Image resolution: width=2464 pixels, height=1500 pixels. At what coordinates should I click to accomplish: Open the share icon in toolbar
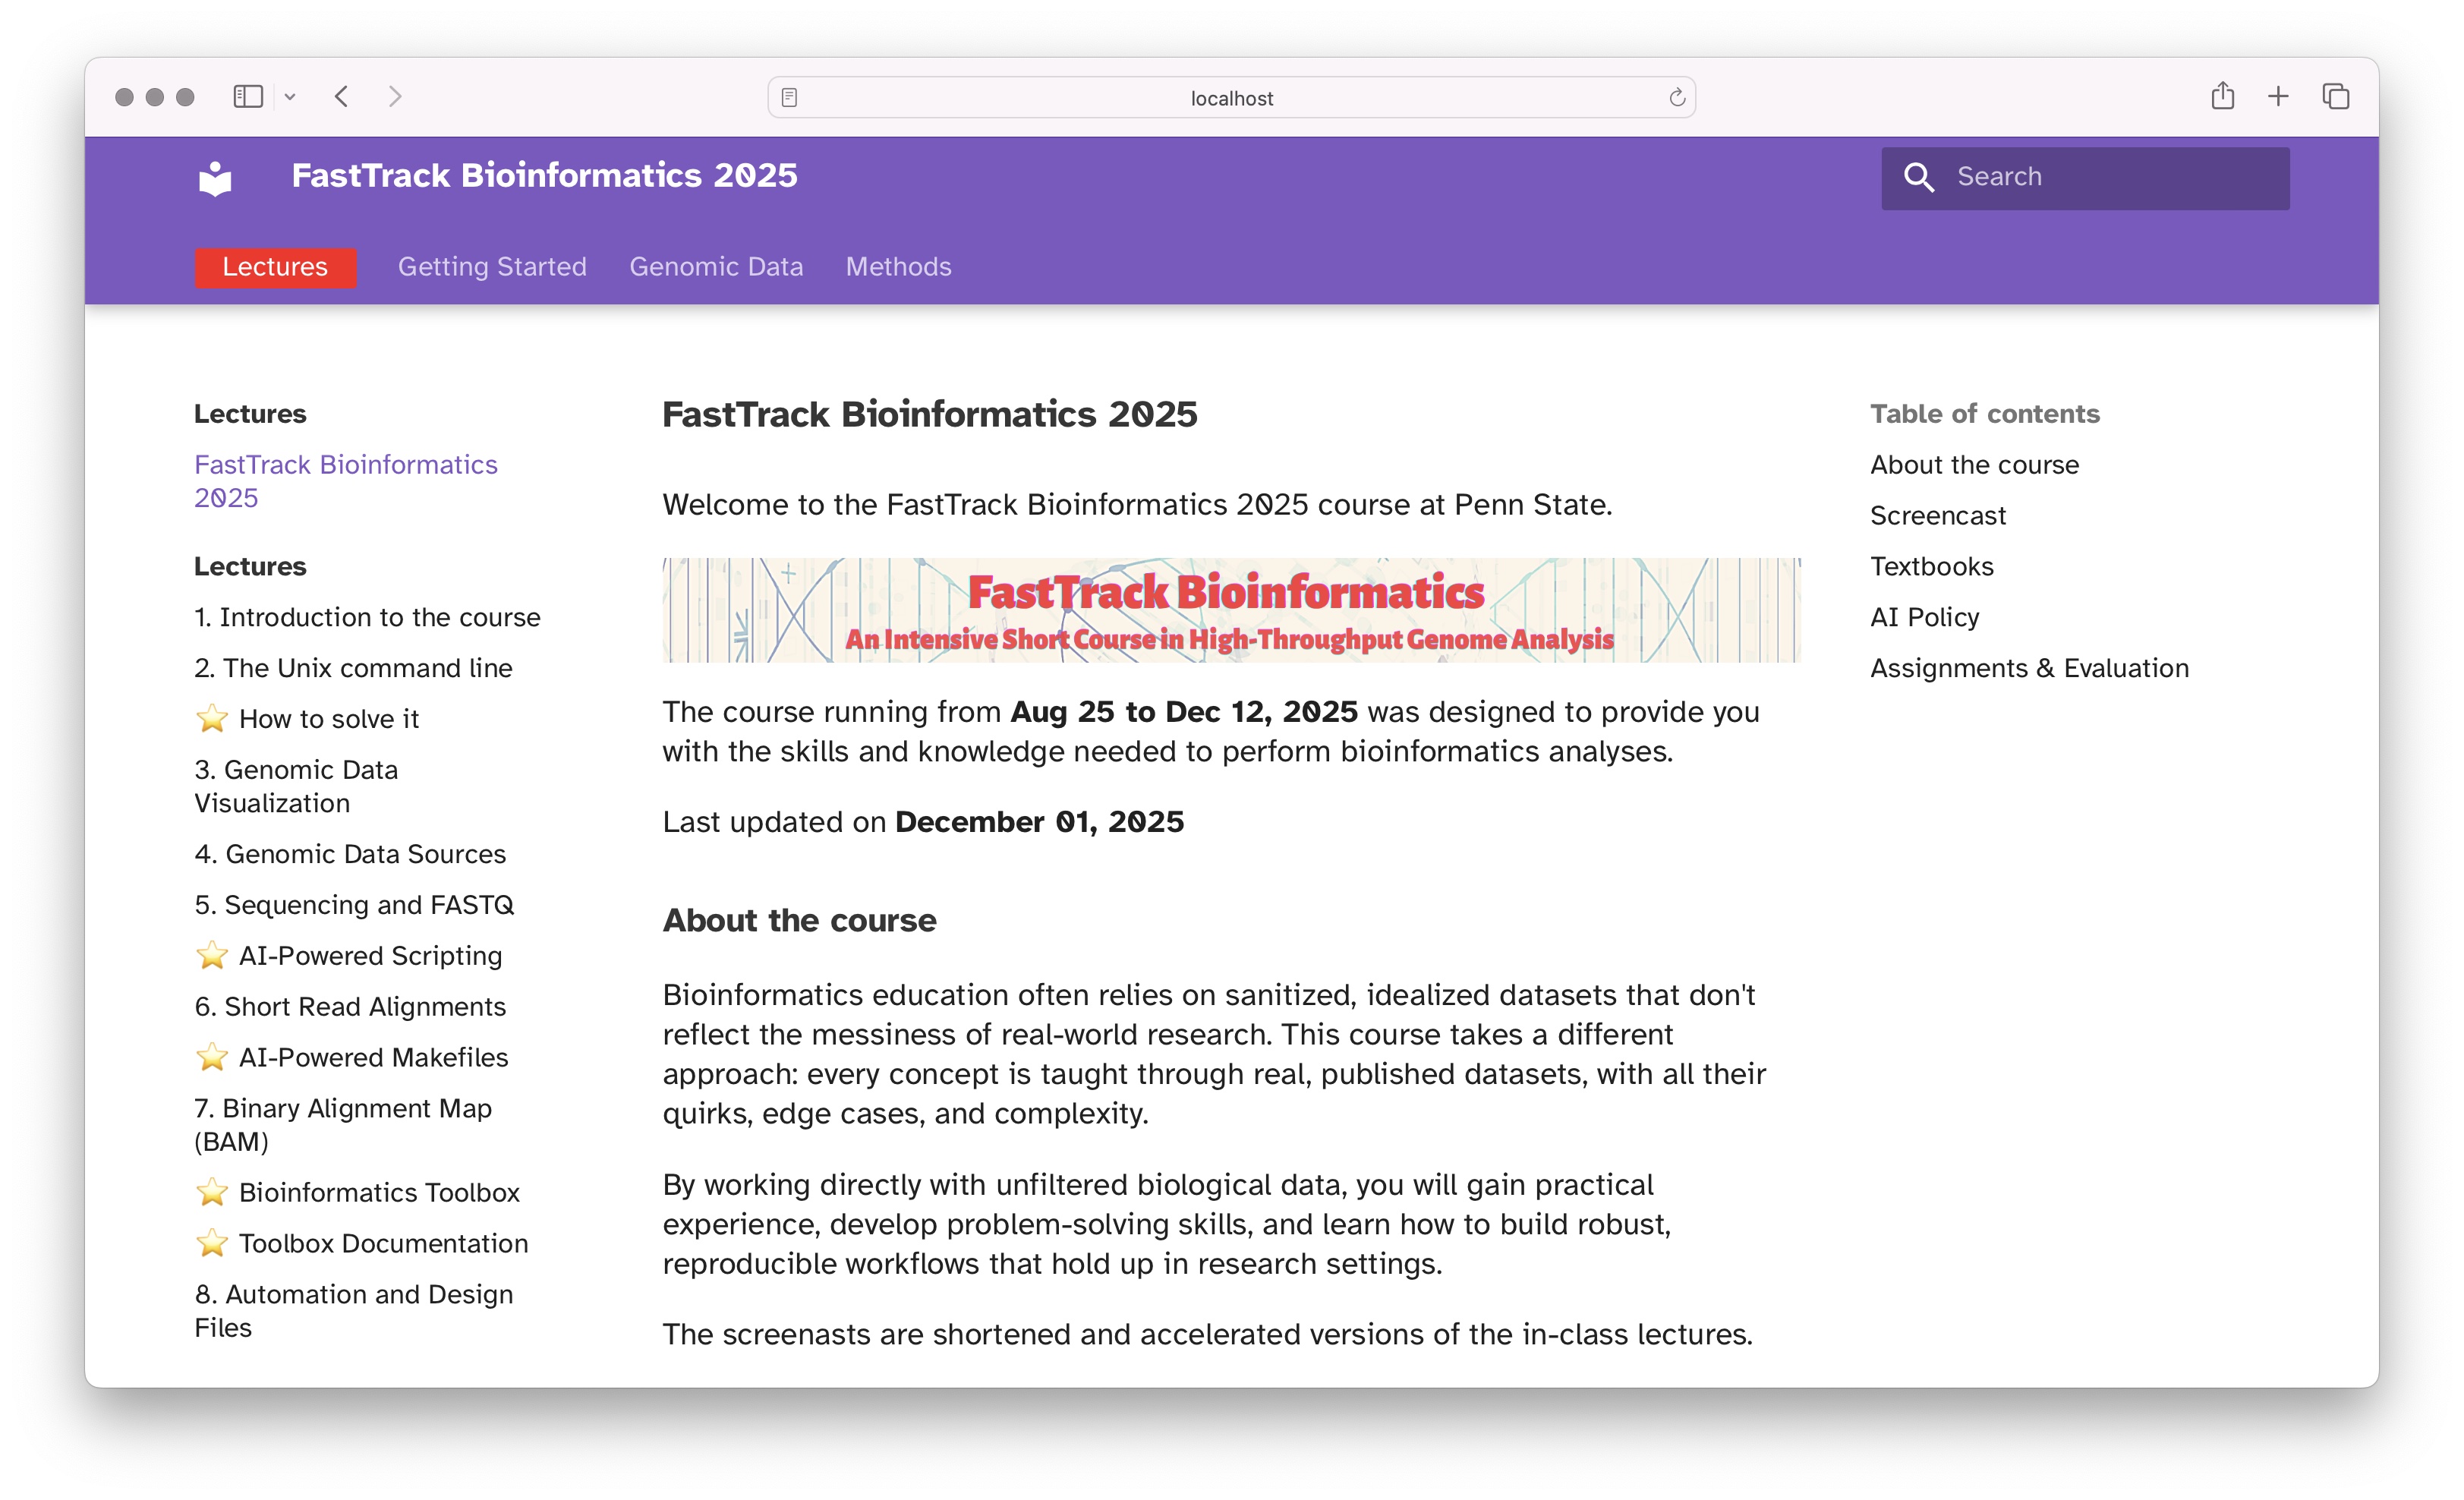point(2222,97)
